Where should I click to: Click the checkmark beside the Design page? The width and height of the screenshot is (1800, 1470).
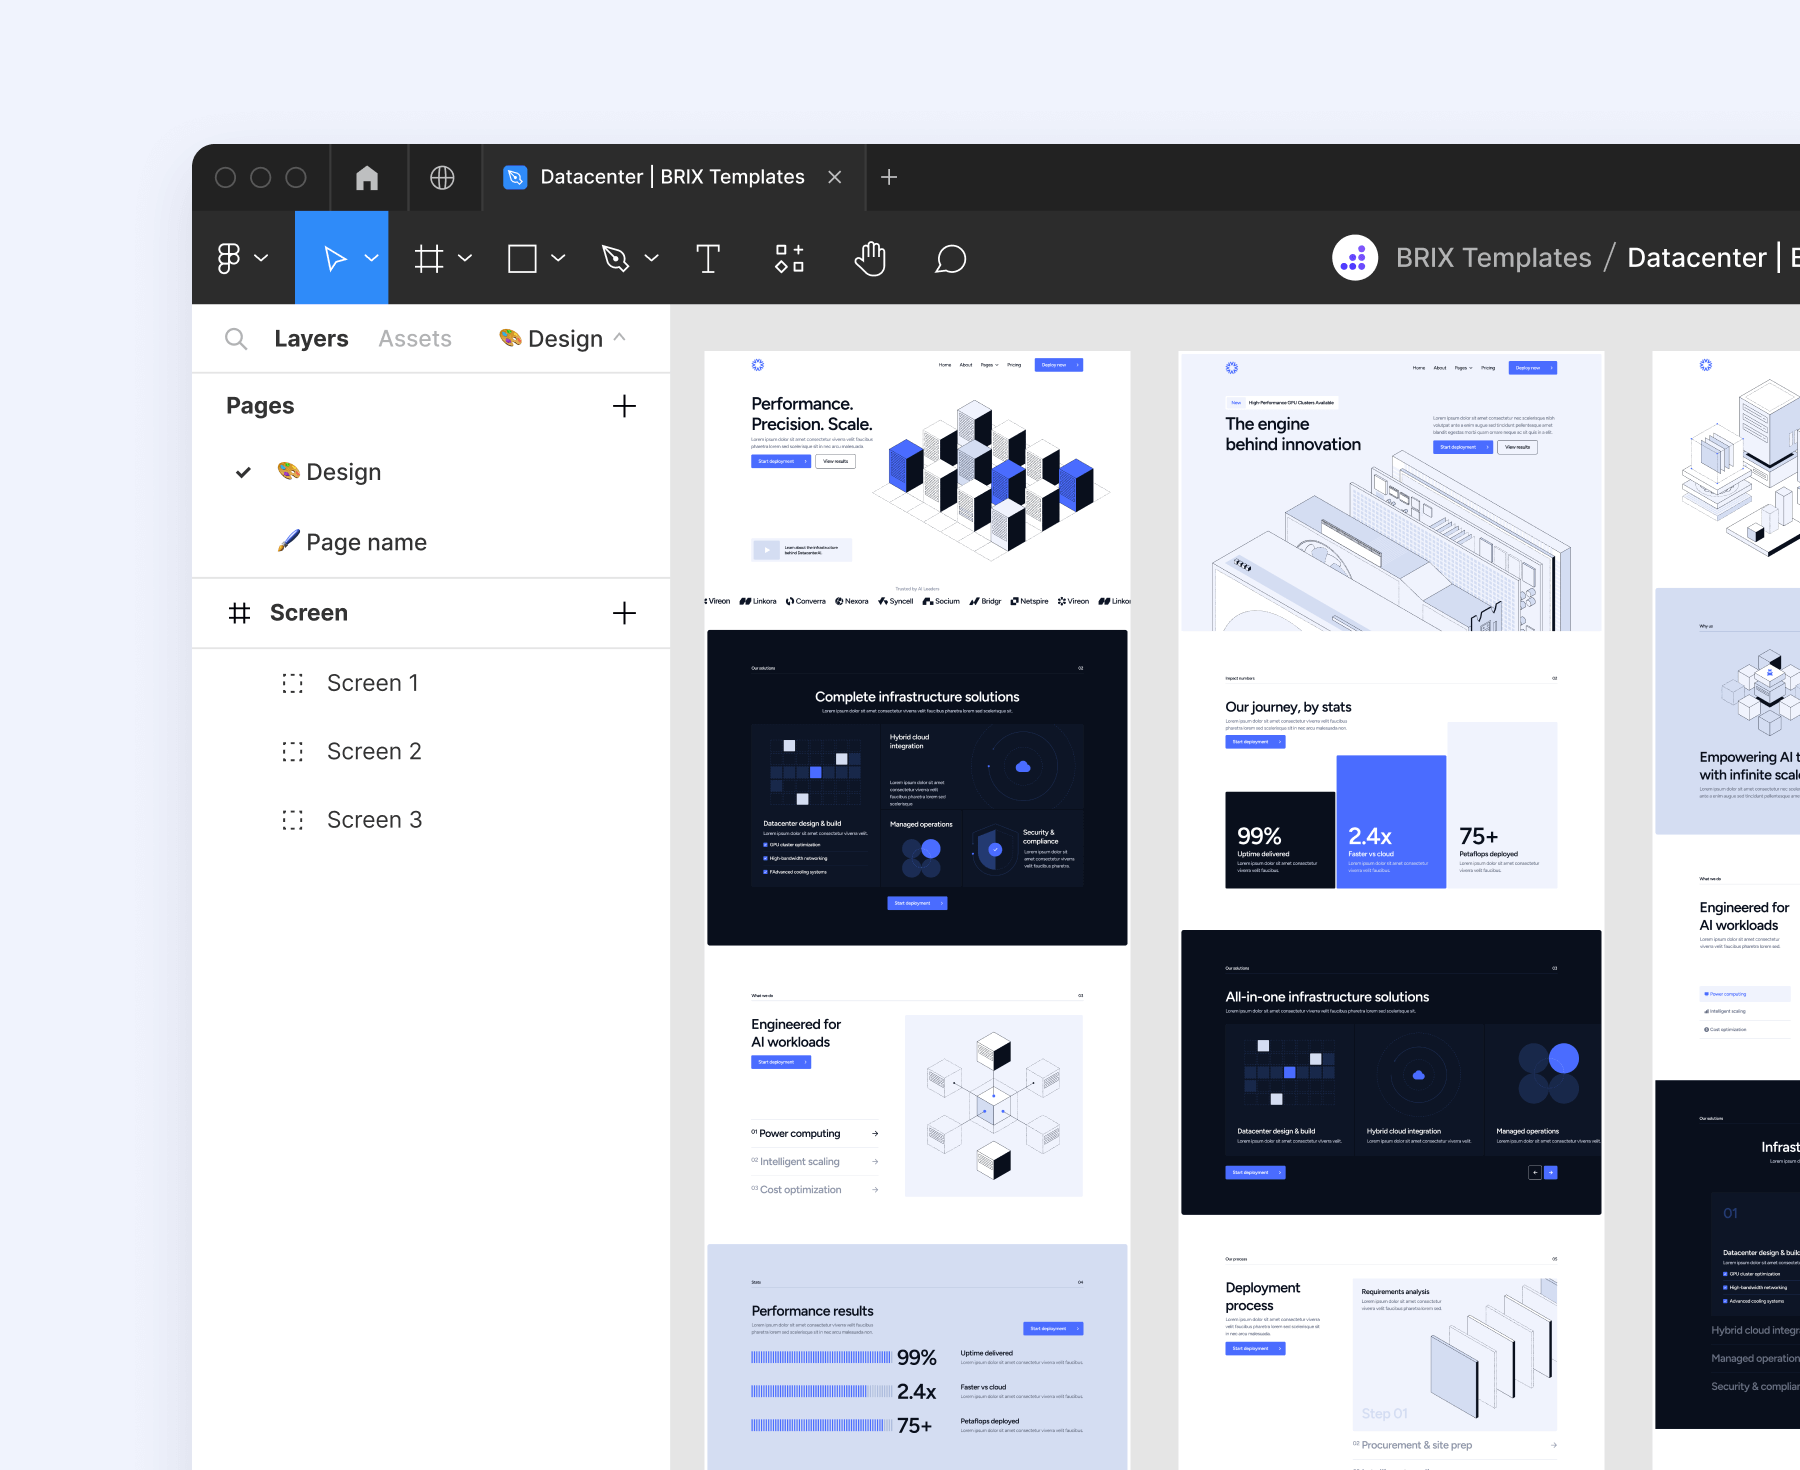point(242,472)
